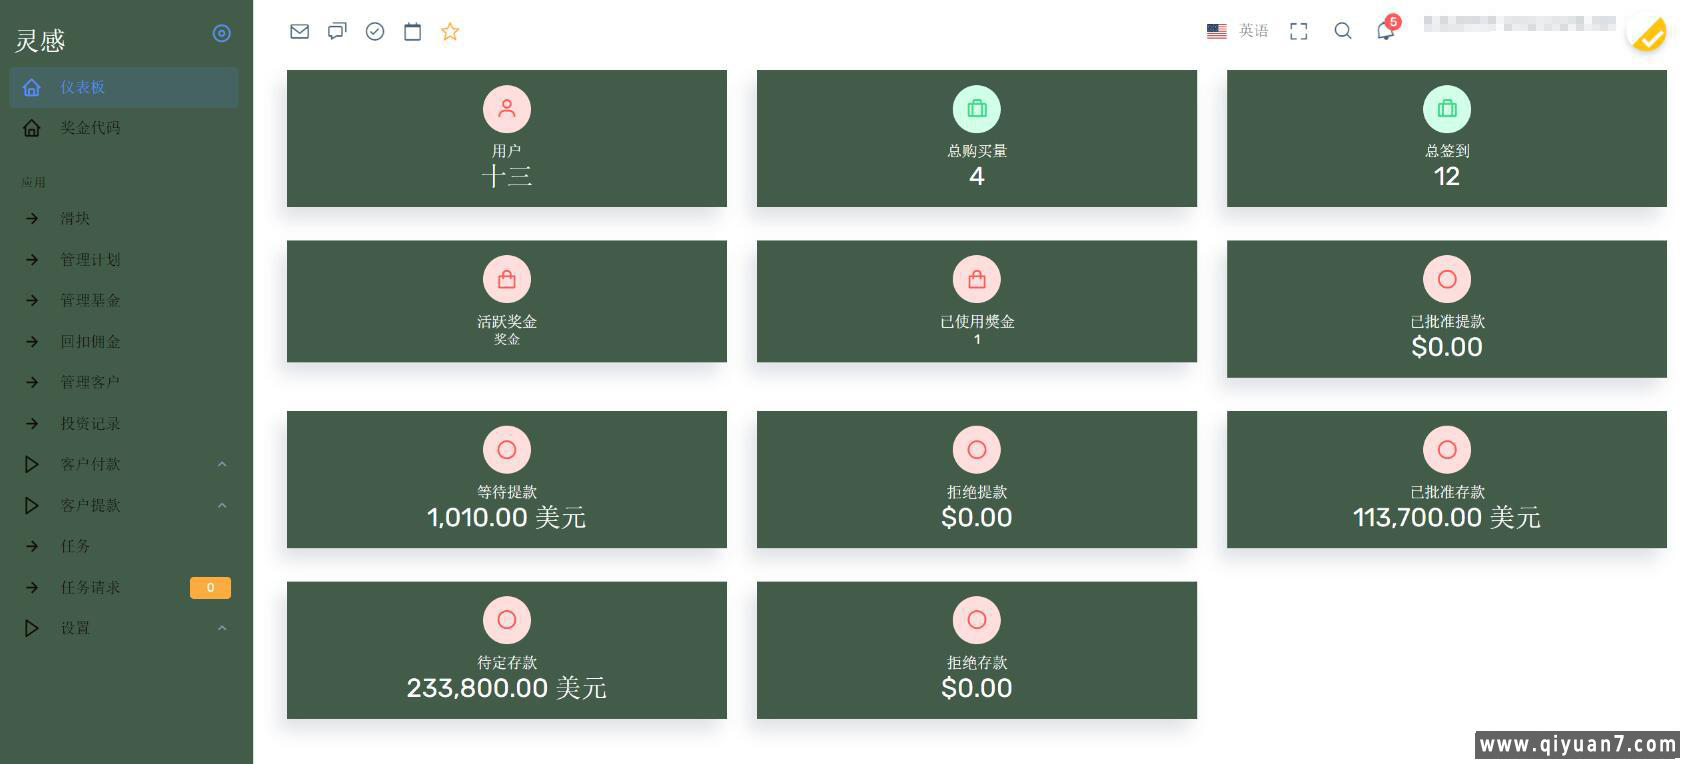Image resolution: width=1685 pixels, height=764 pixels.
Task: Toggle the sidebar collapse circle button
Action: 222,33
